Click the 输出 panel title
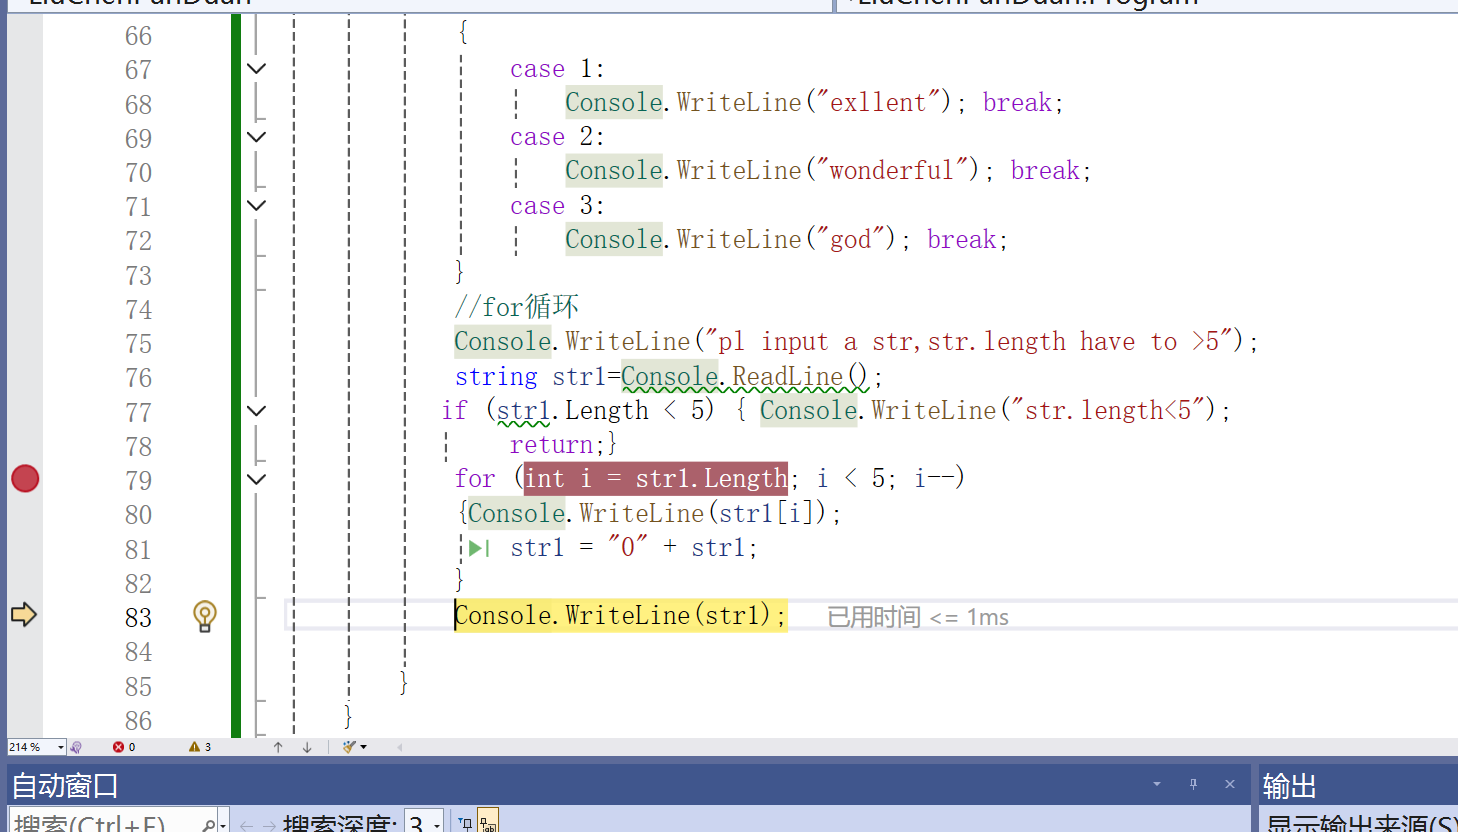 pos(1289,786)
